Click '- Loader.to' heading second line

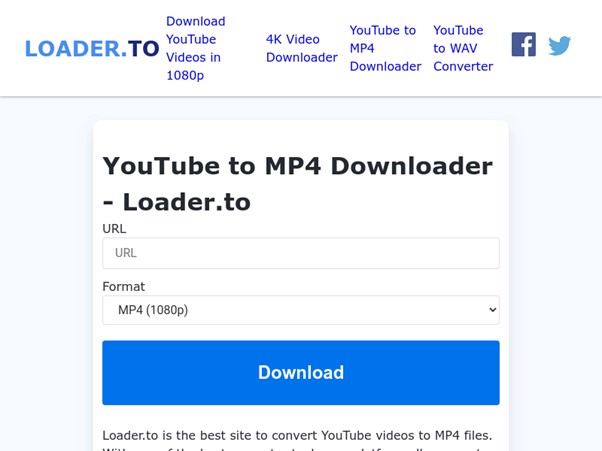(177, 202)
